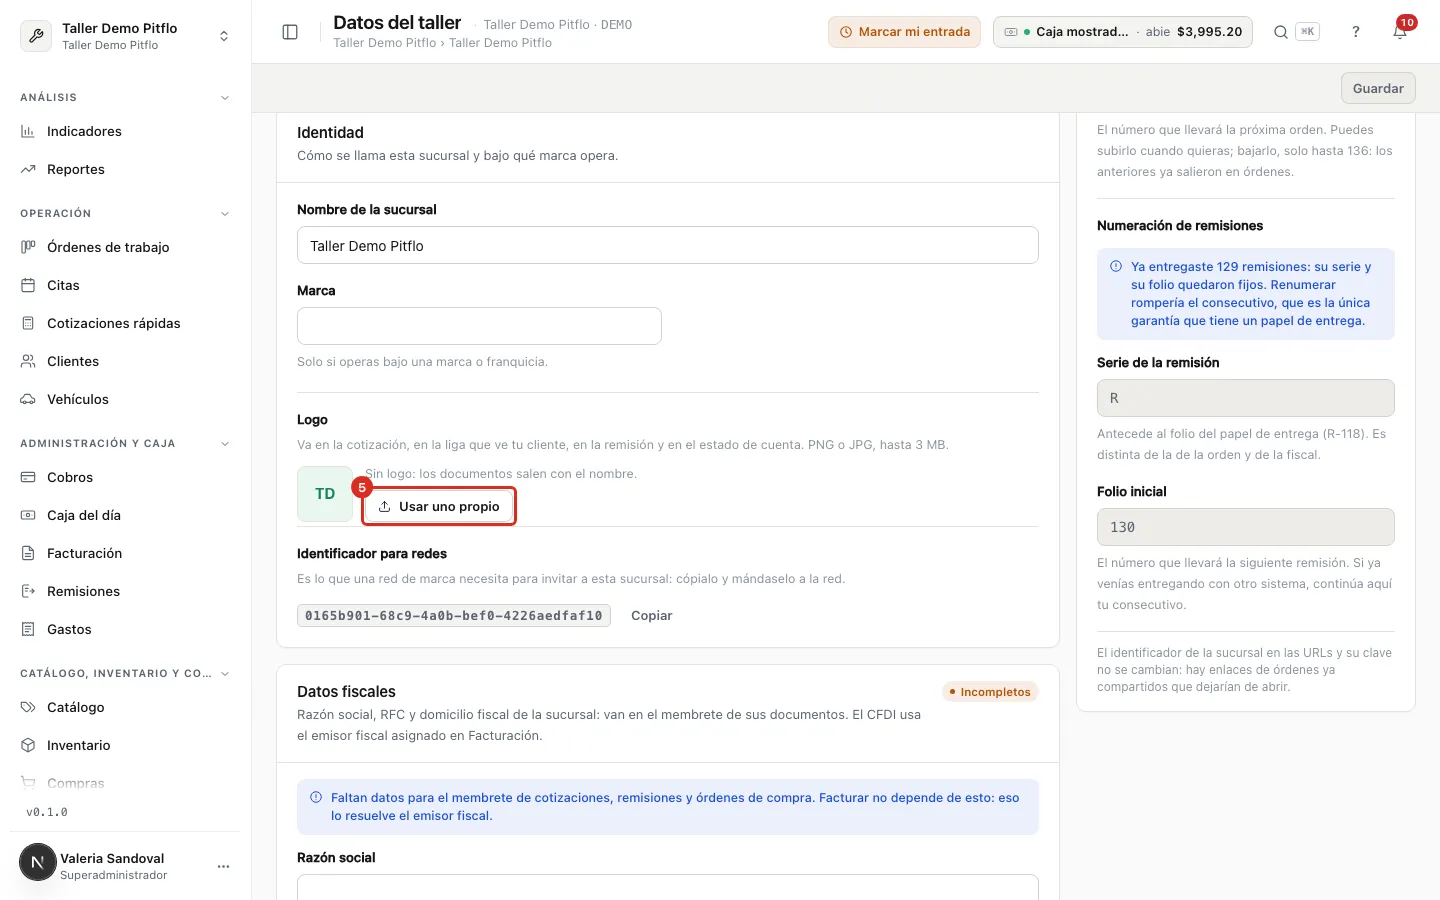The width and height of the screenshot is (1440, 900).
Task: Click the Facturación document icon
Action: (28, 553)
